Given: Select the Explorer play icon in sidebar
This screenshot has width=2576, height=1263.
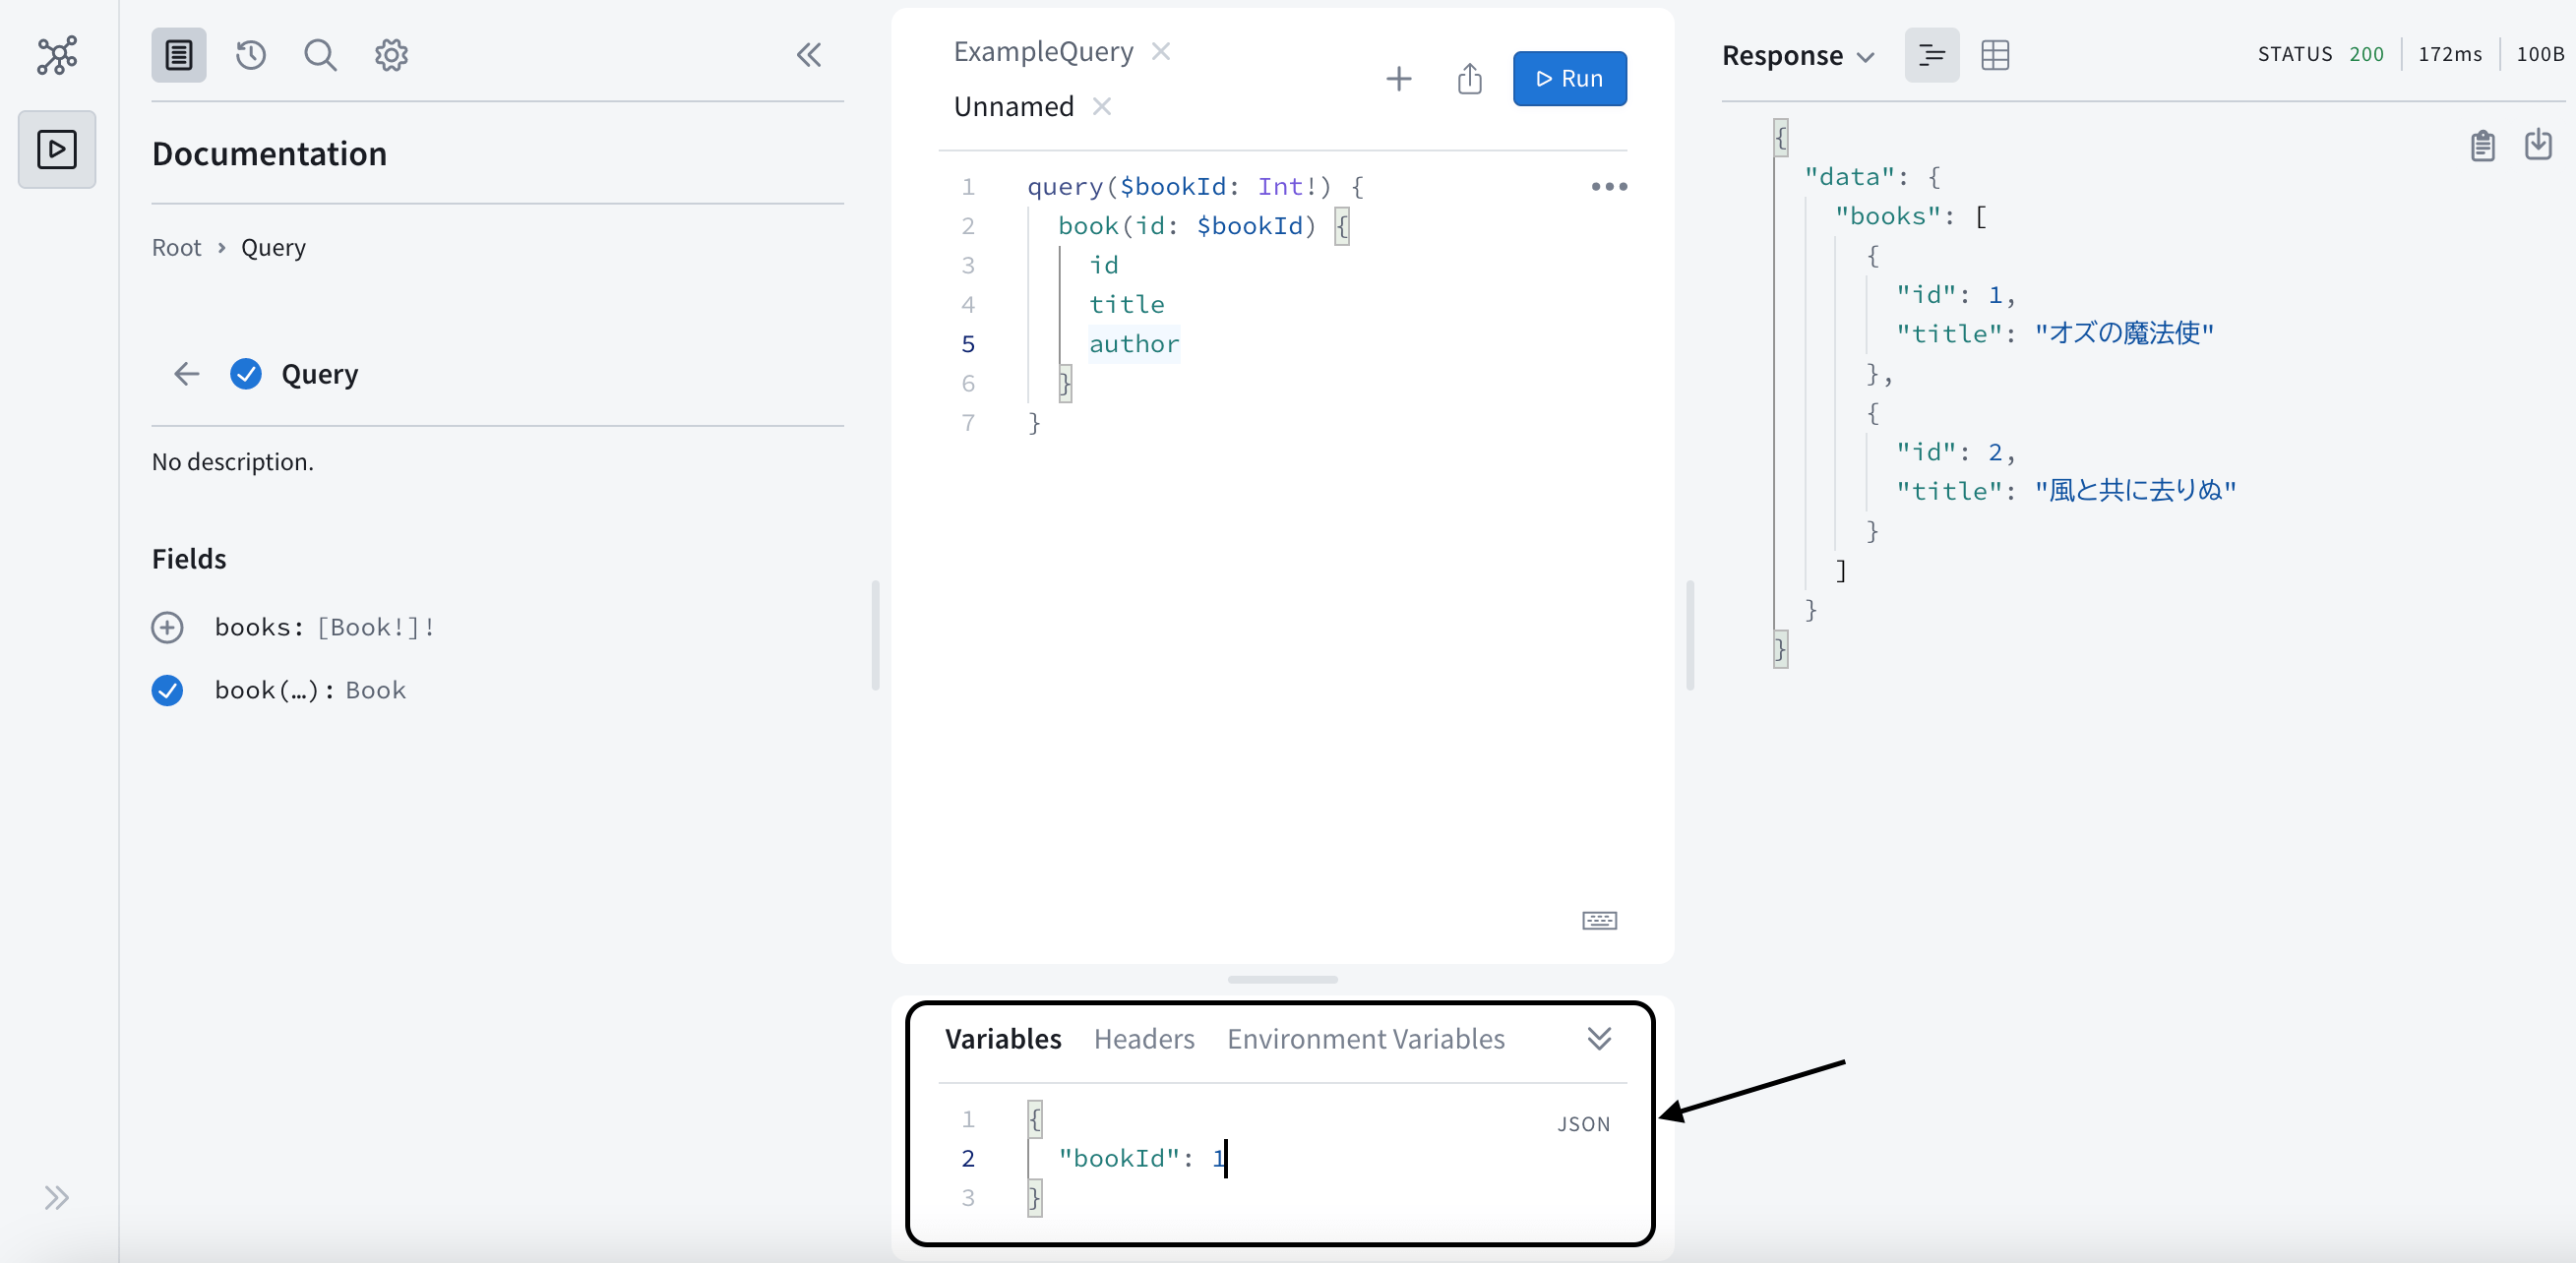Looking at the screenshot, I should tap(57, 149).
